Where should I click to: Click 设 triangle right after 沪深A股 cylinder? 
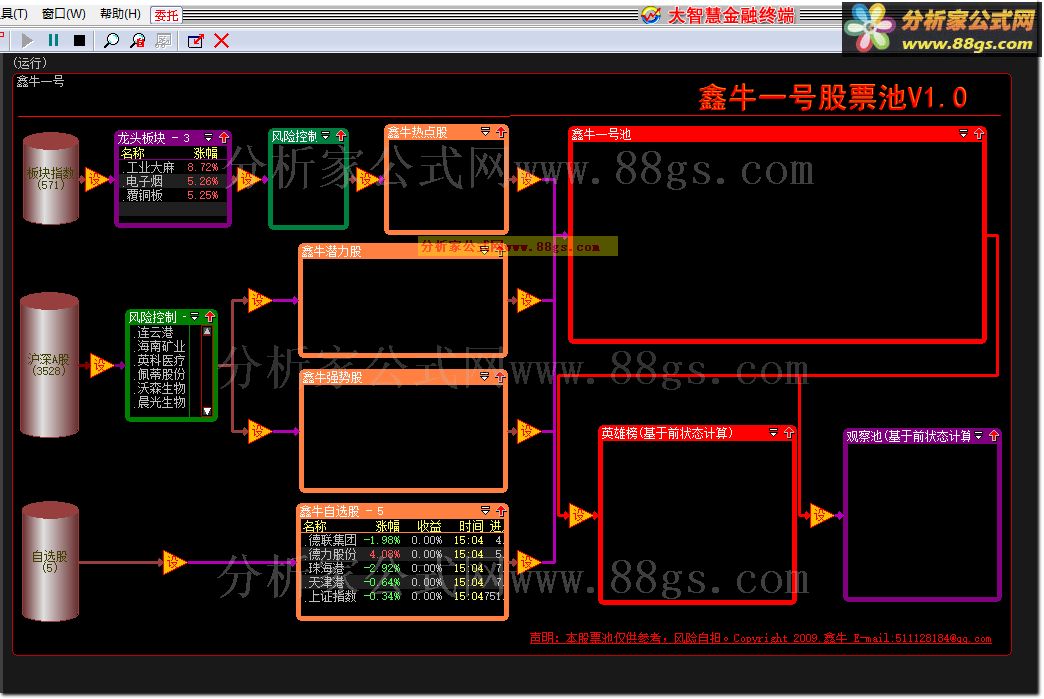[x=101, y=365]
